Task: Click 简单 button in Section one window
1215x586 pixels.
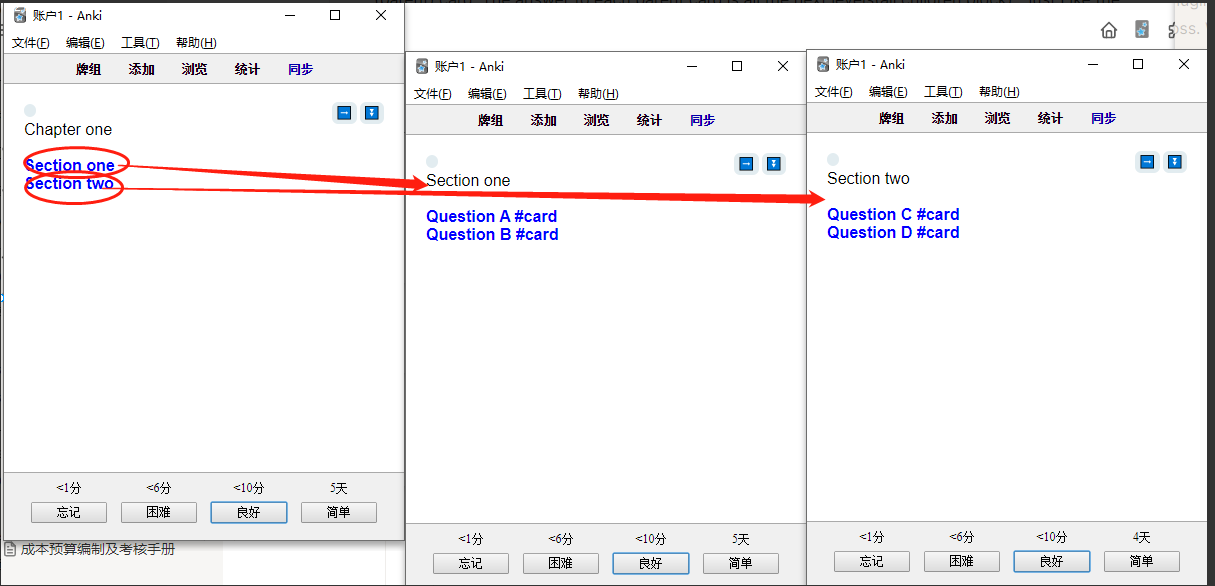Action: click(741, 563)
